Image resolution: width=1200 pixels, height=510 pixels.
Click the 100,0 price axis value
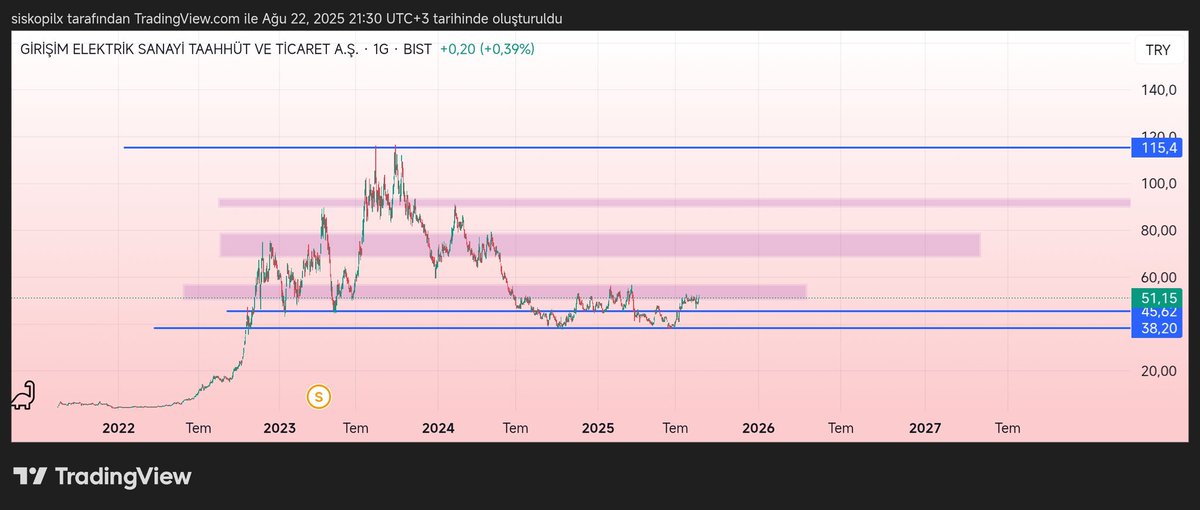(x=1159, y=184)
